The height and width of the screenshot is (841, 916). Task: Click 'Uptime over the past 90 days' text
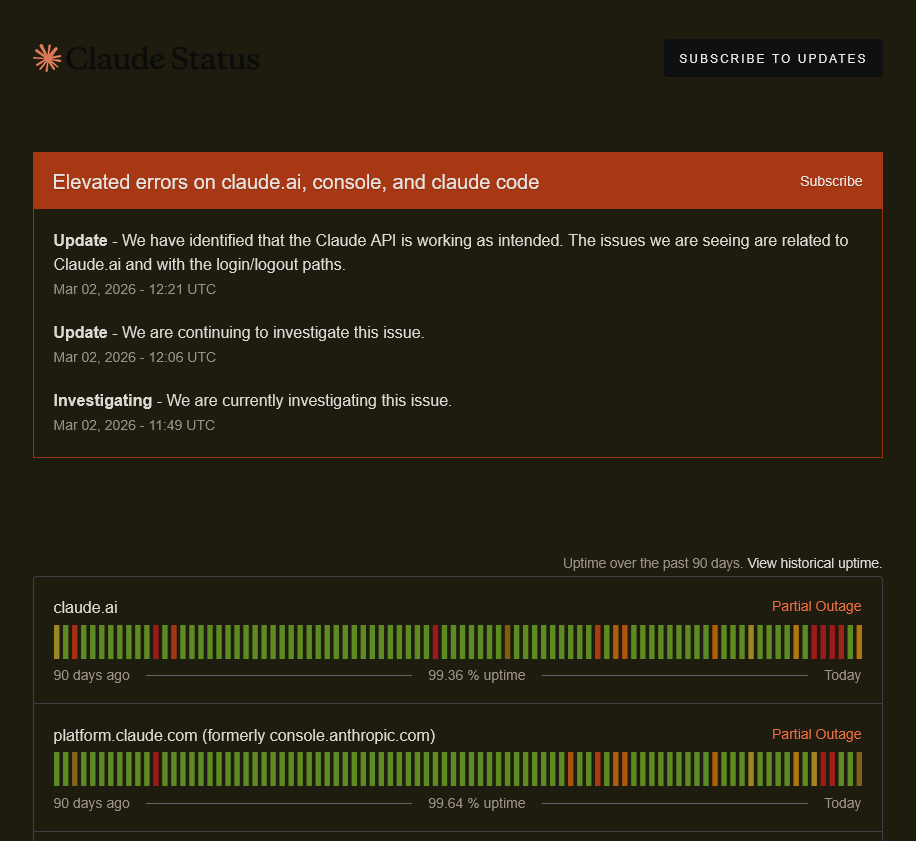tap(653, 563)
